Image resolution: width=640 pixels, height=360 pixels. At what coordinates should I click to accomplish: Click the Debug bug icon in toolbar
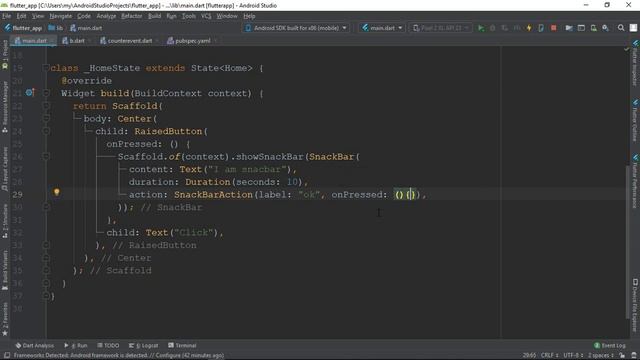[x=493, y=28]
